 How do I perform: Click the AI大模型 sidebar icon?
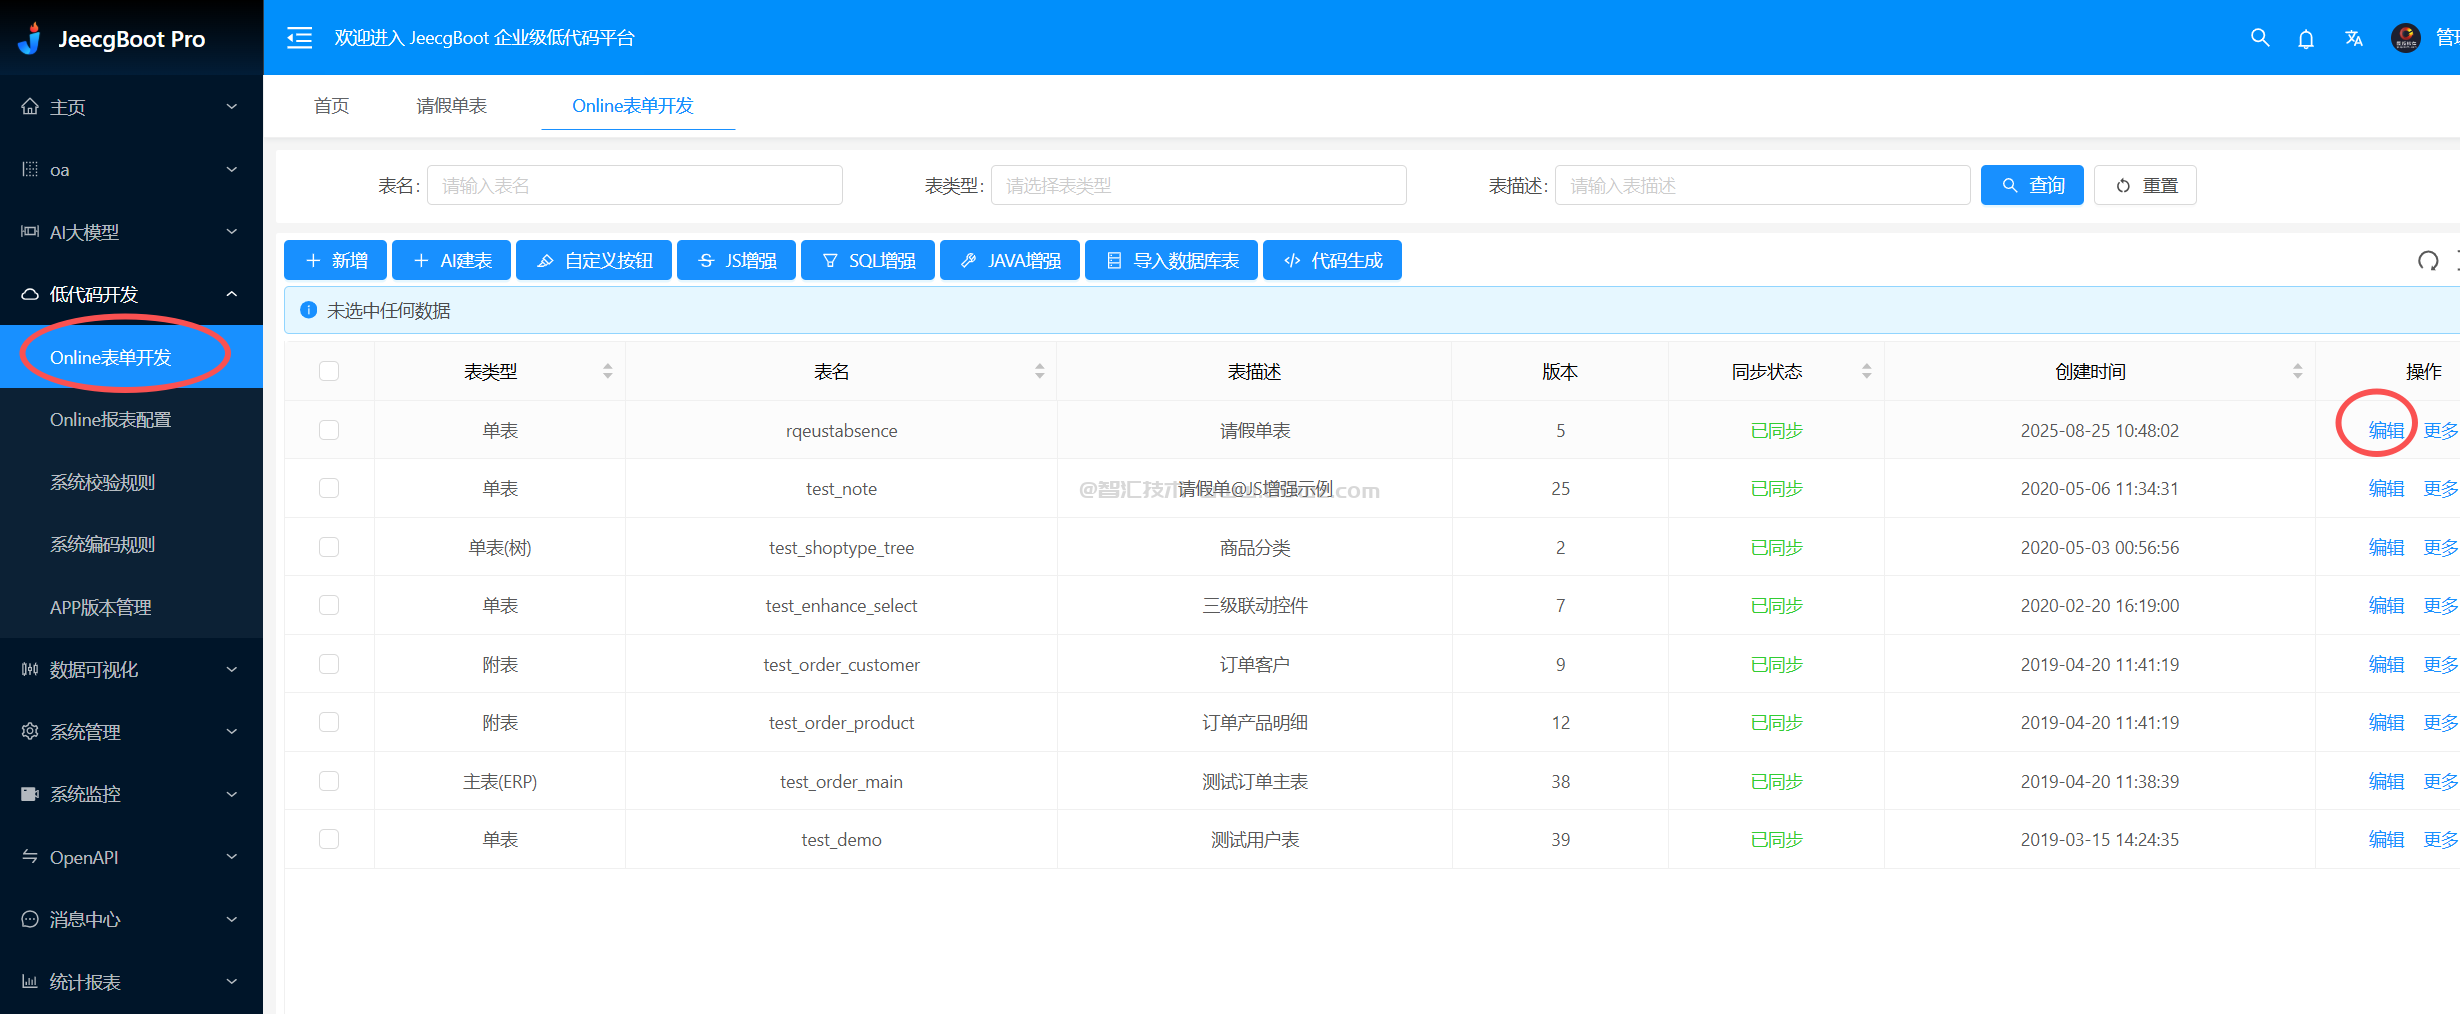click(x=30, y=231)
